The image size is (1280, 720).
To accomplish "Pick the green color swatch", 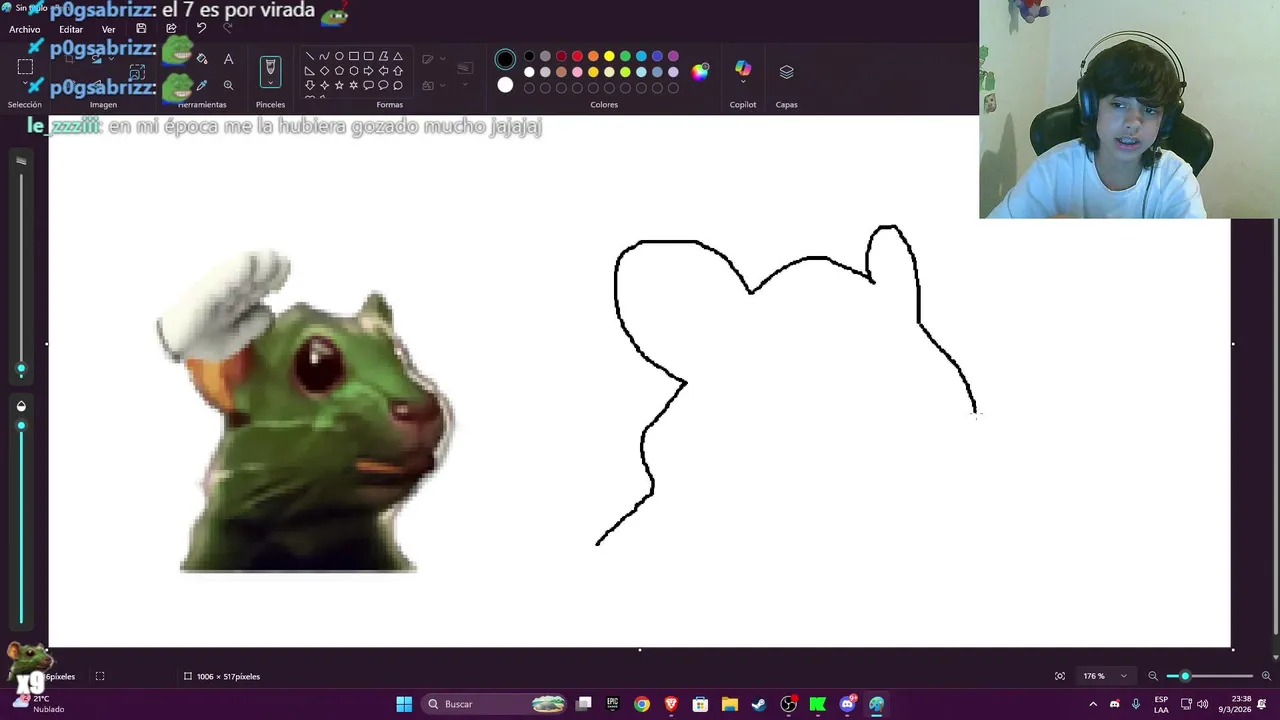I will pyautogui.click(x=625, y=56).
